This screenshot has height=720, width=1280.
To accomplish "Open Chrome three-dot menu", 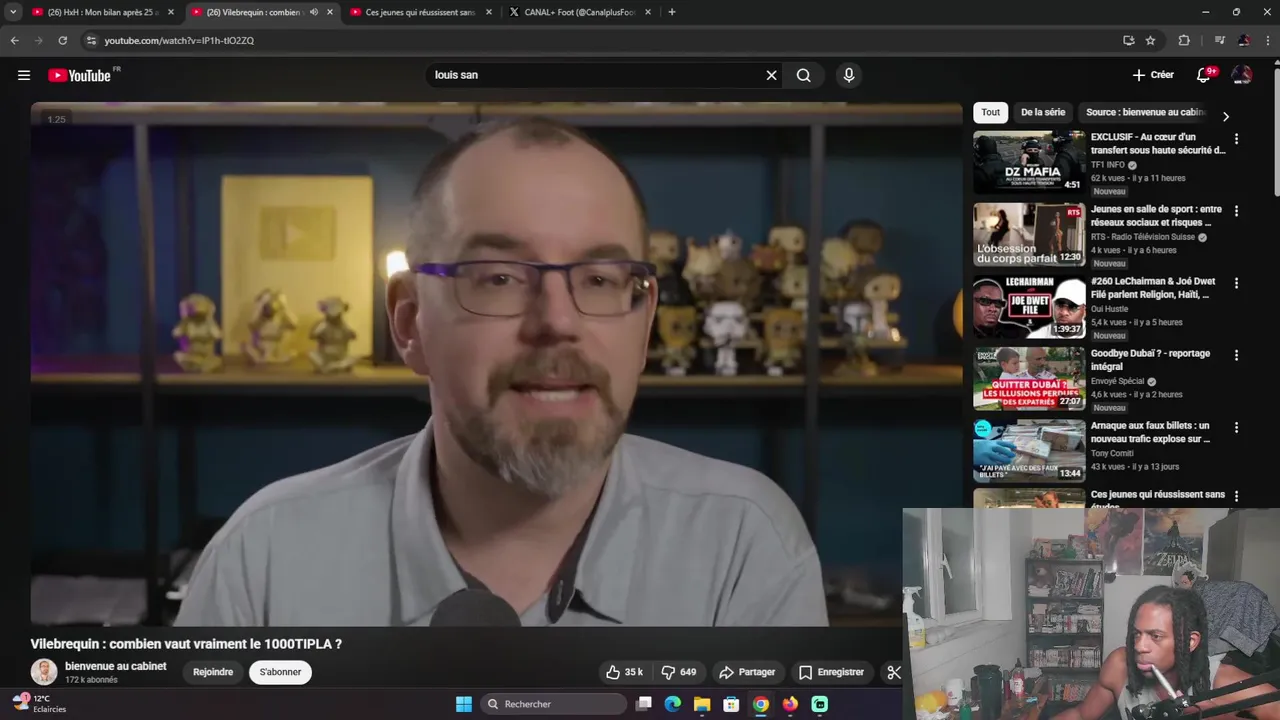I will [1268, 40].
